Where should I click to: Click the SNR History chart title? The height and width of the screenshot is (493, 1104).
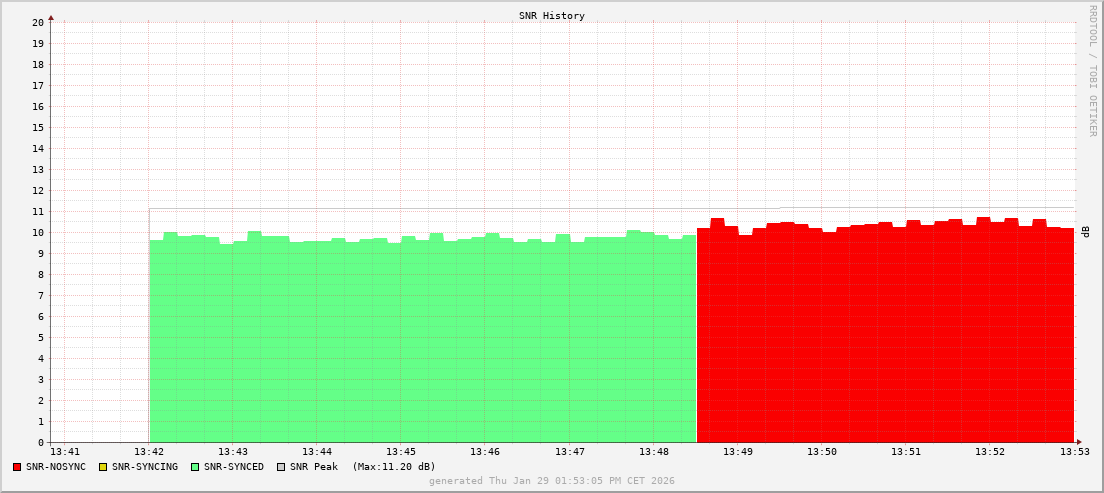[552, 16]
